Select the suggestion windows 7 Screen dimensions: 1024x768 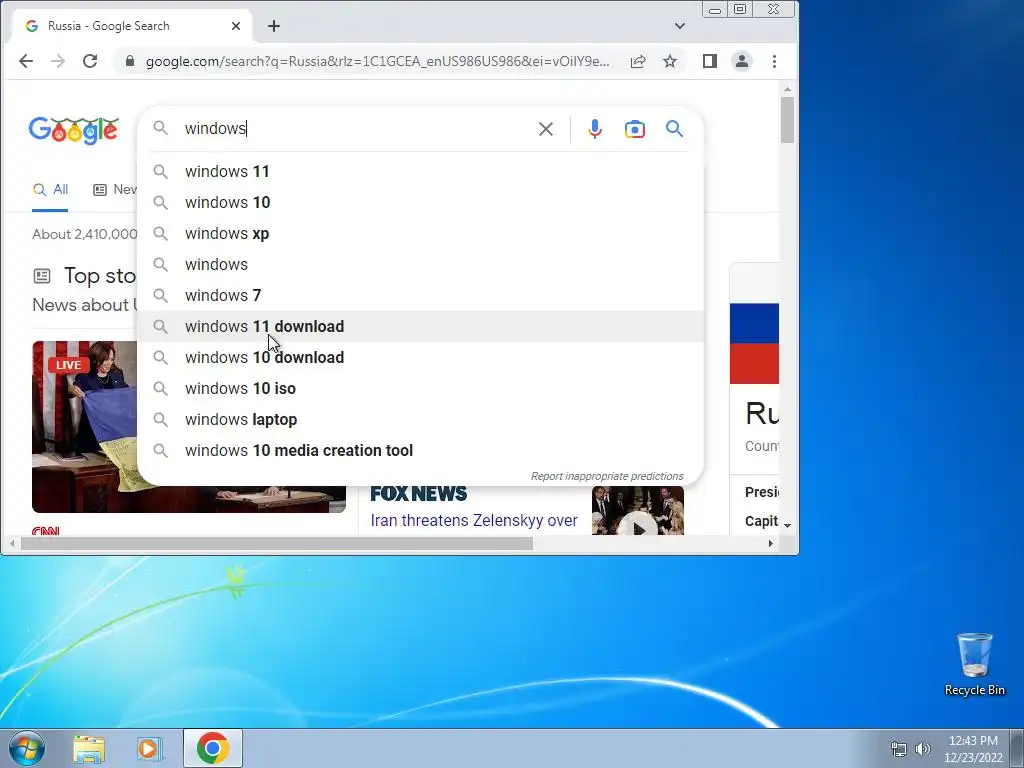[421, 295]
